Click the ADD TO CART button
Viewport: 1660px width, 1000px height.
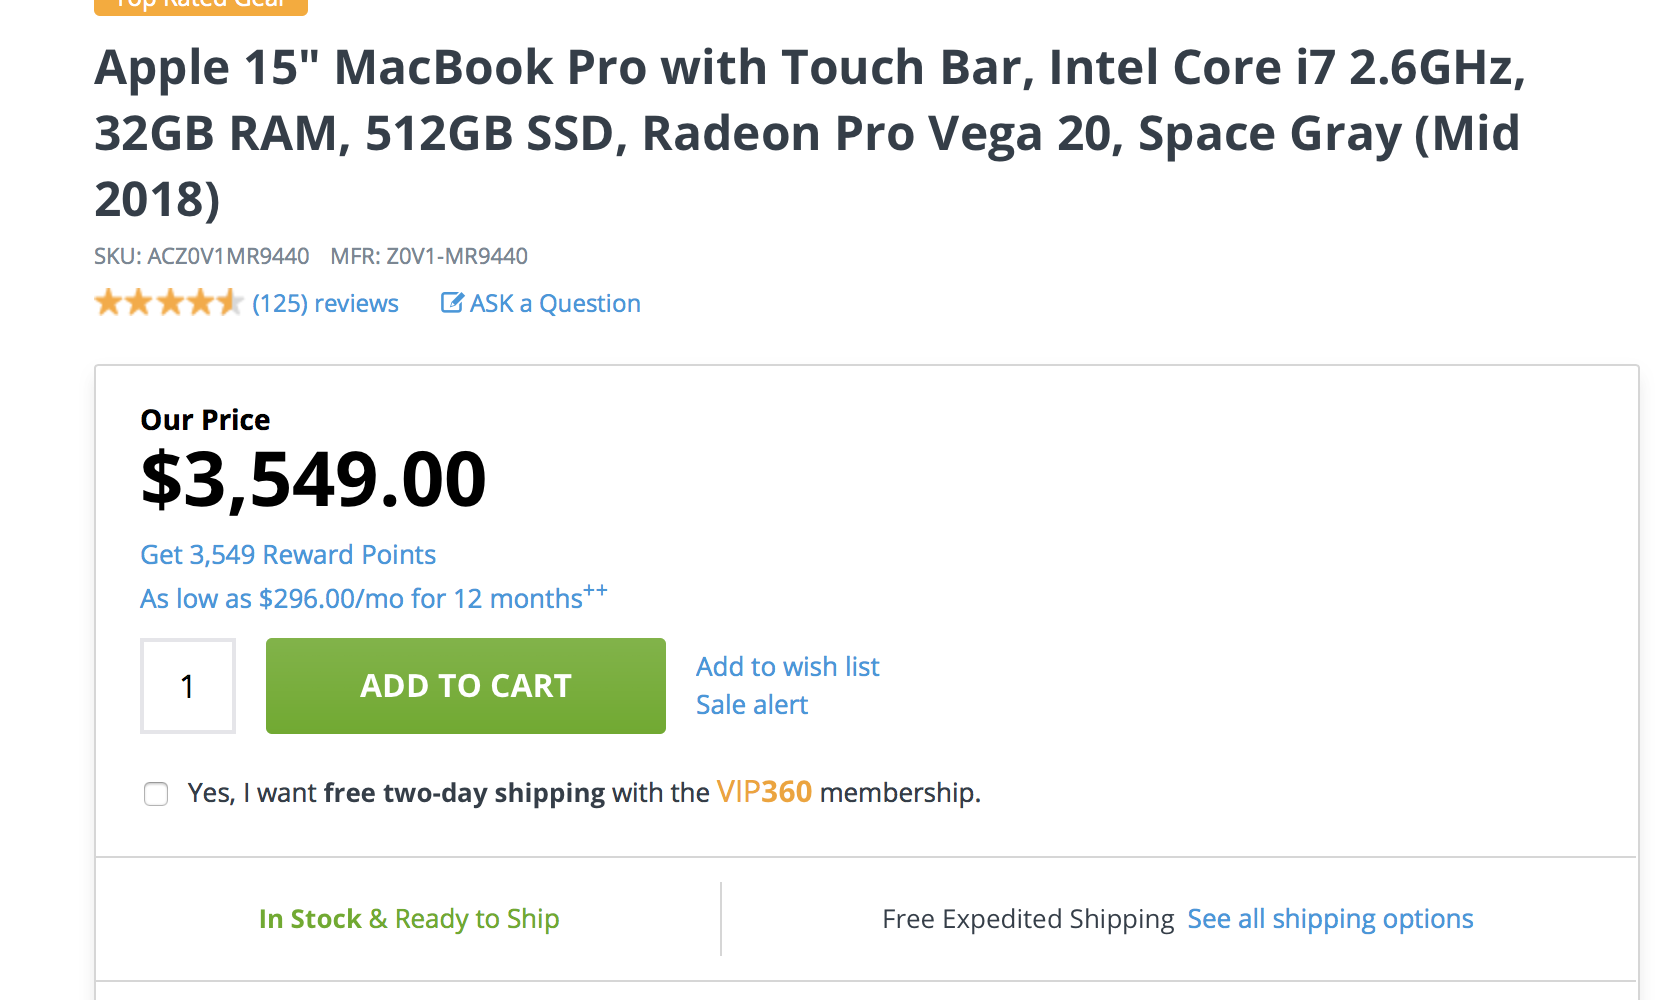[x=466, y=686]
